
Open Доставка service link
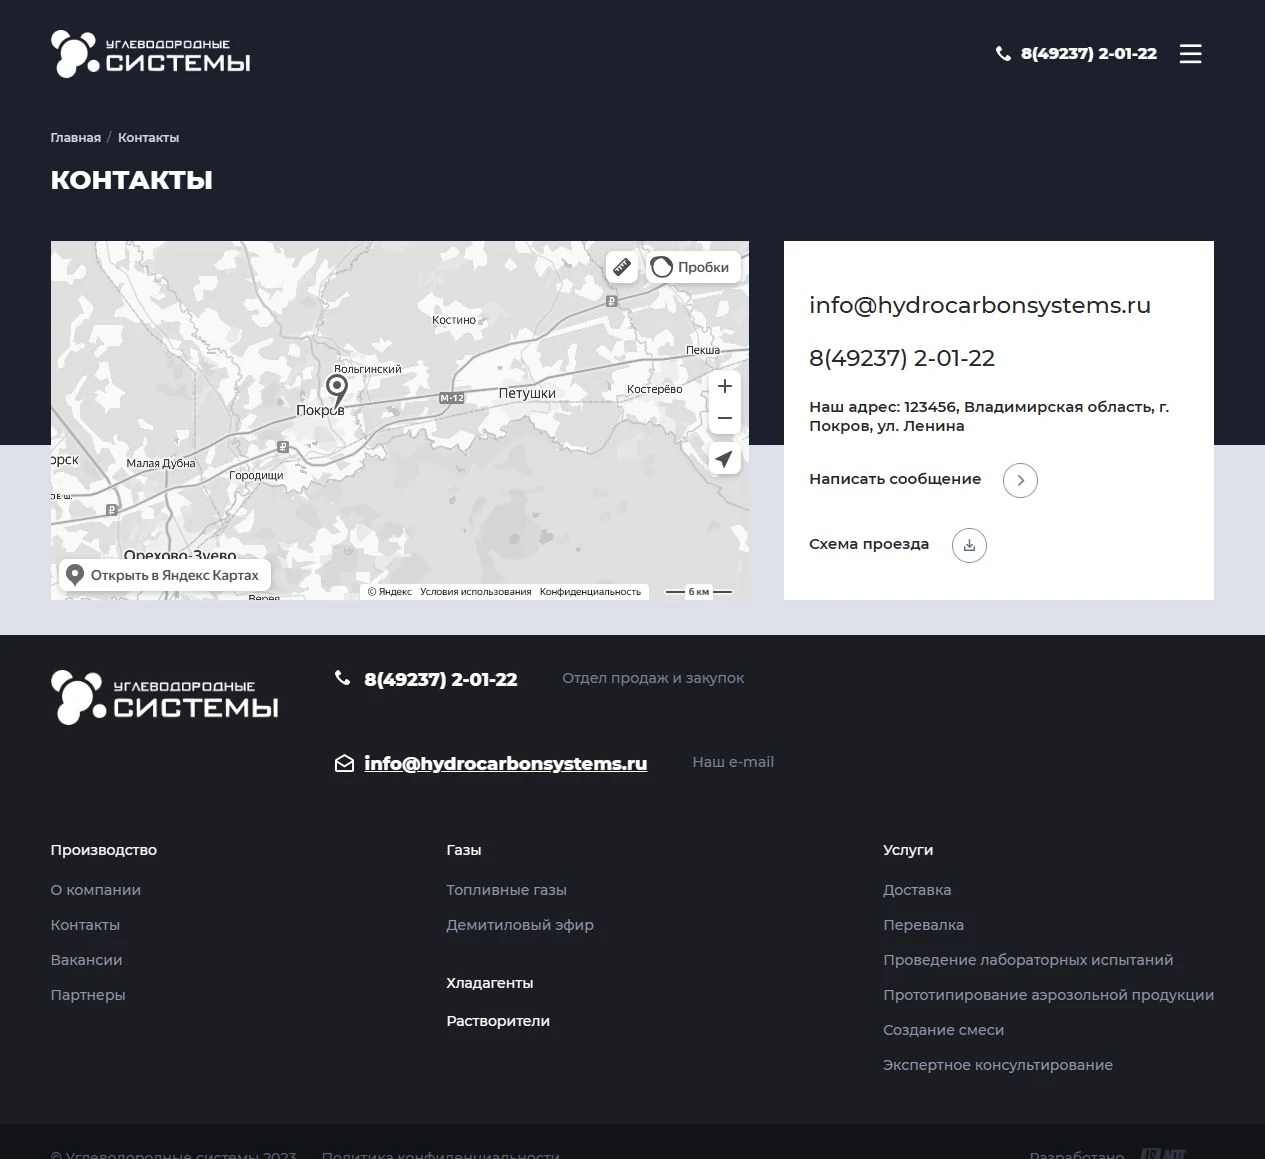917,890
